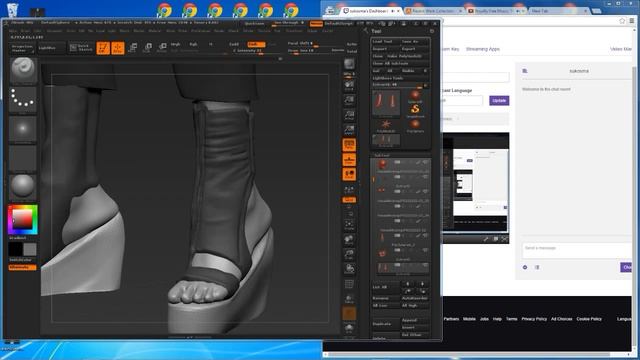
Task: Pick a color in the color picker square
Action: (x=22, y=219)
